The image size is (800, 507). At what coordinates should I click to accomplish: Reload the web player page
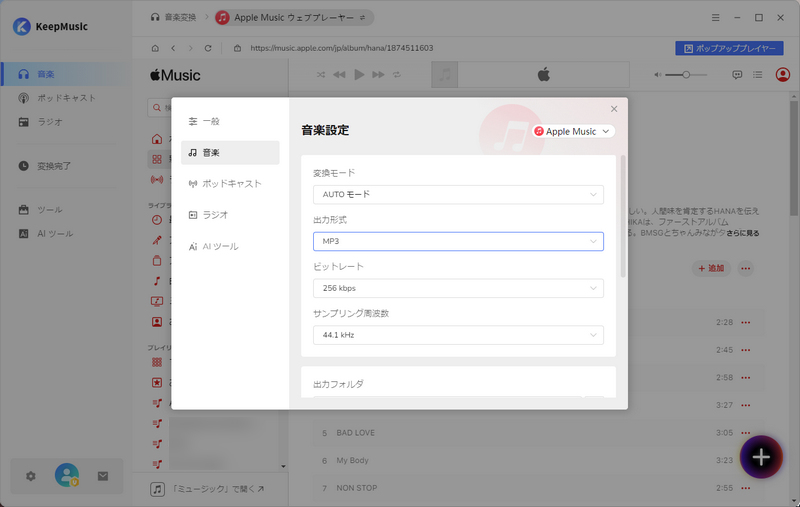point(208,48)
